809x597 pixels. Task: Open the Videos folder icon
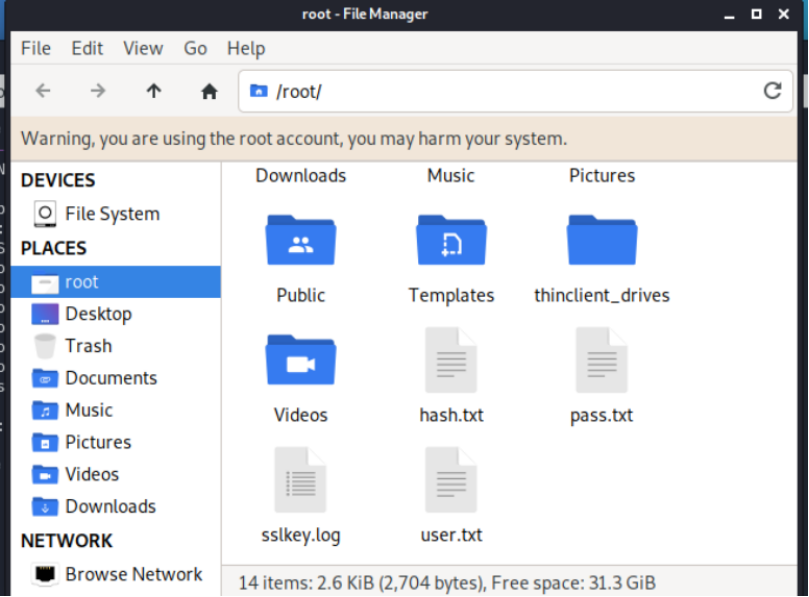(x=301, y=360)
